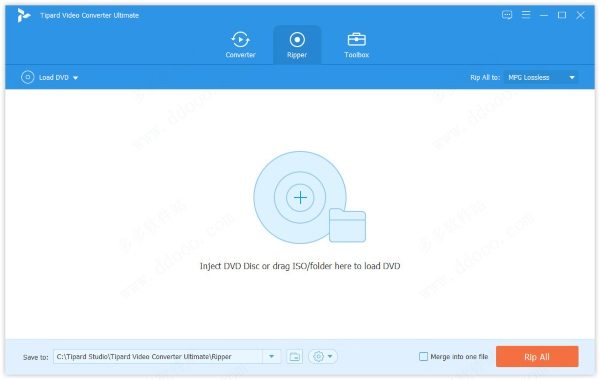Open the hamburger menu icon
The image size is (600, 380).
click(x=526, y=15)
